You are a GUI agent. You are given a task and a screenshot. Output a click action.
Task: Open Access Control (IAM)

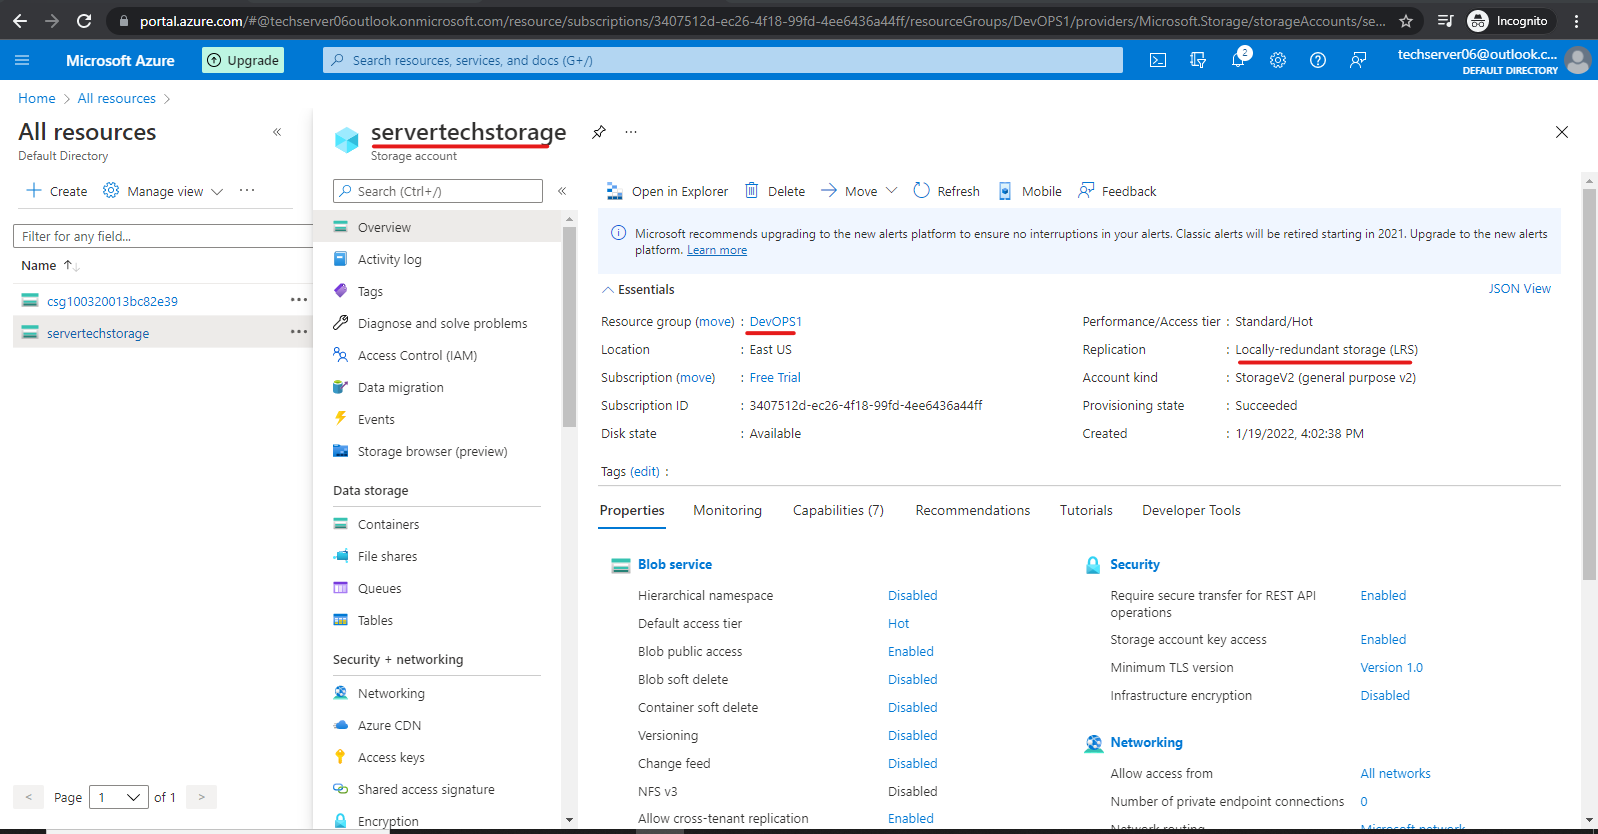pyautogui.click(x=417, y=355)
